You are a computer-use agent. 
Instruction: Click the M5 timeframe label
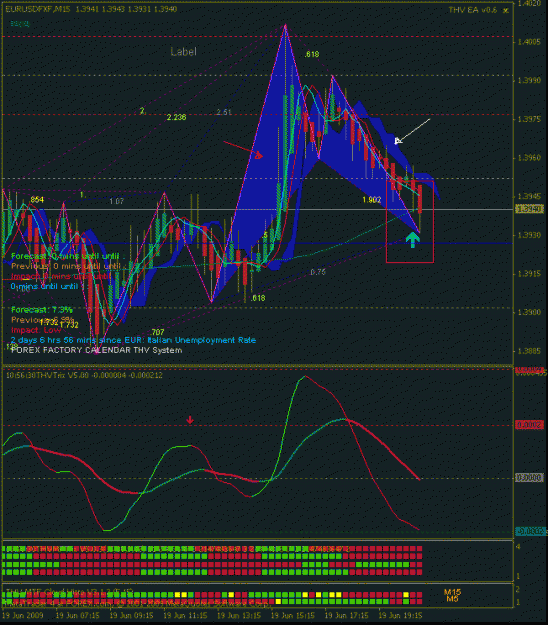coord(452,599)
